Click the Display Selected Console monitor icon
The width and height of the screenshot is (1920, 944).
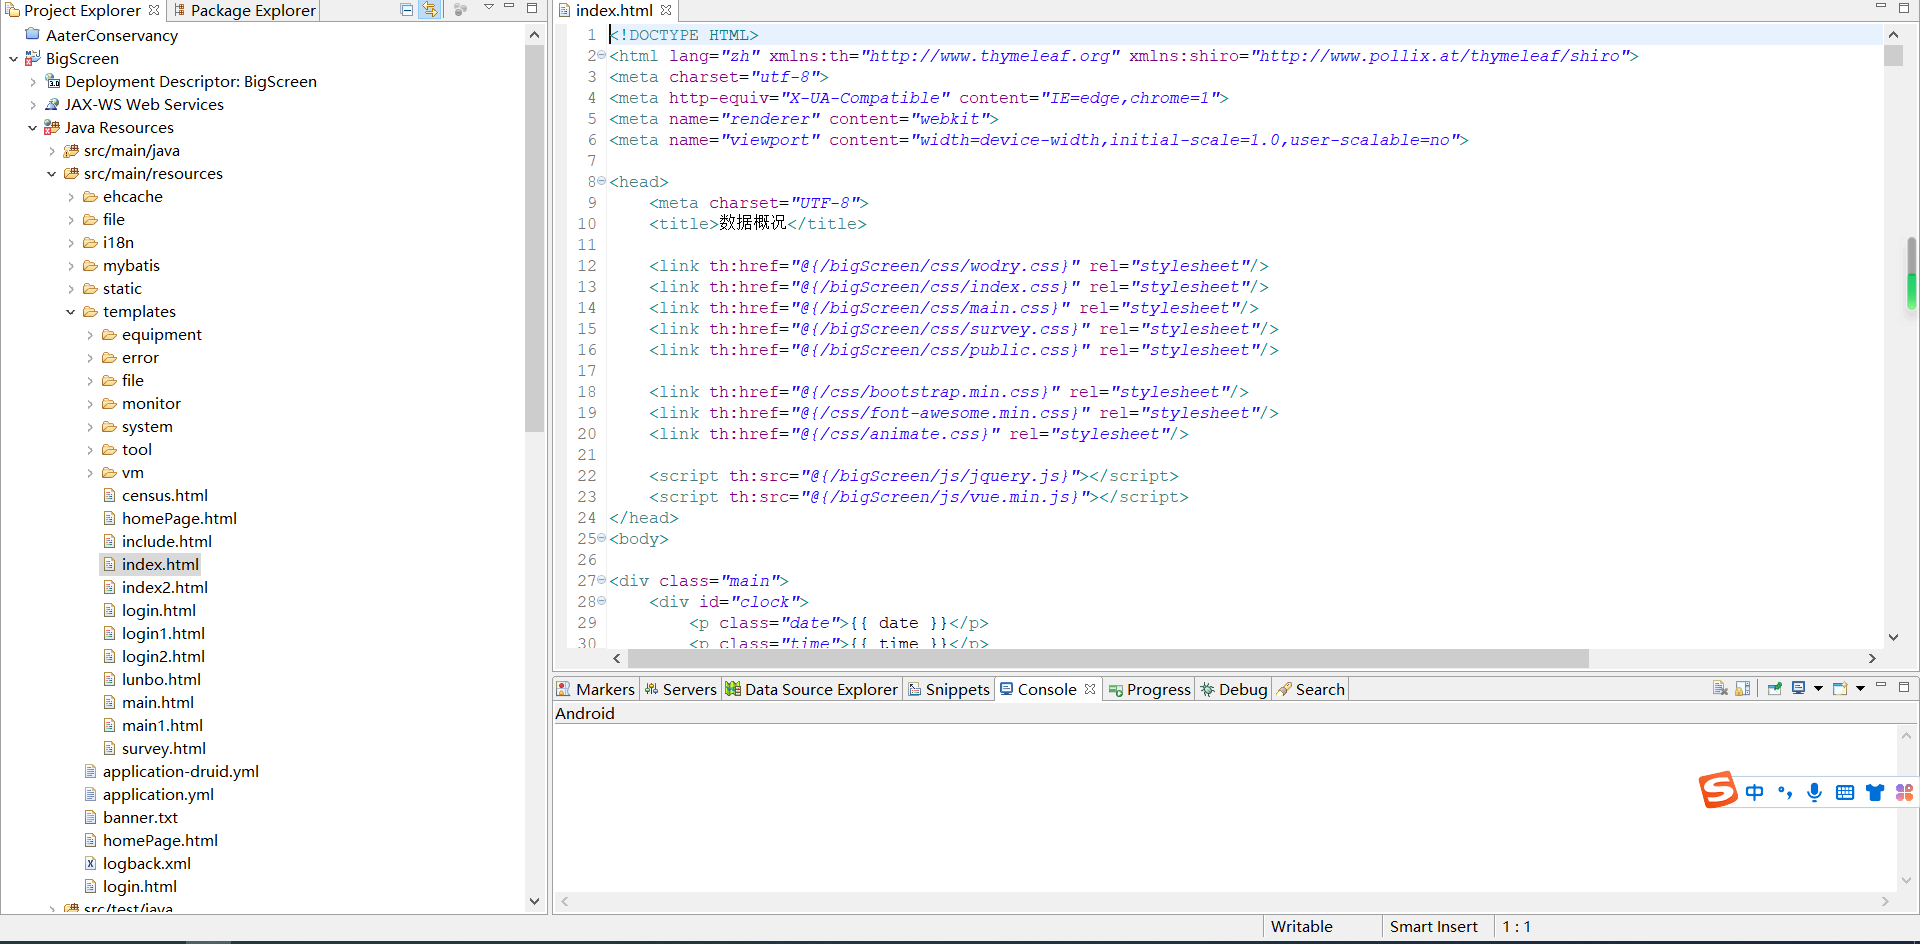pyautogui.click(x=1798, y=689)
